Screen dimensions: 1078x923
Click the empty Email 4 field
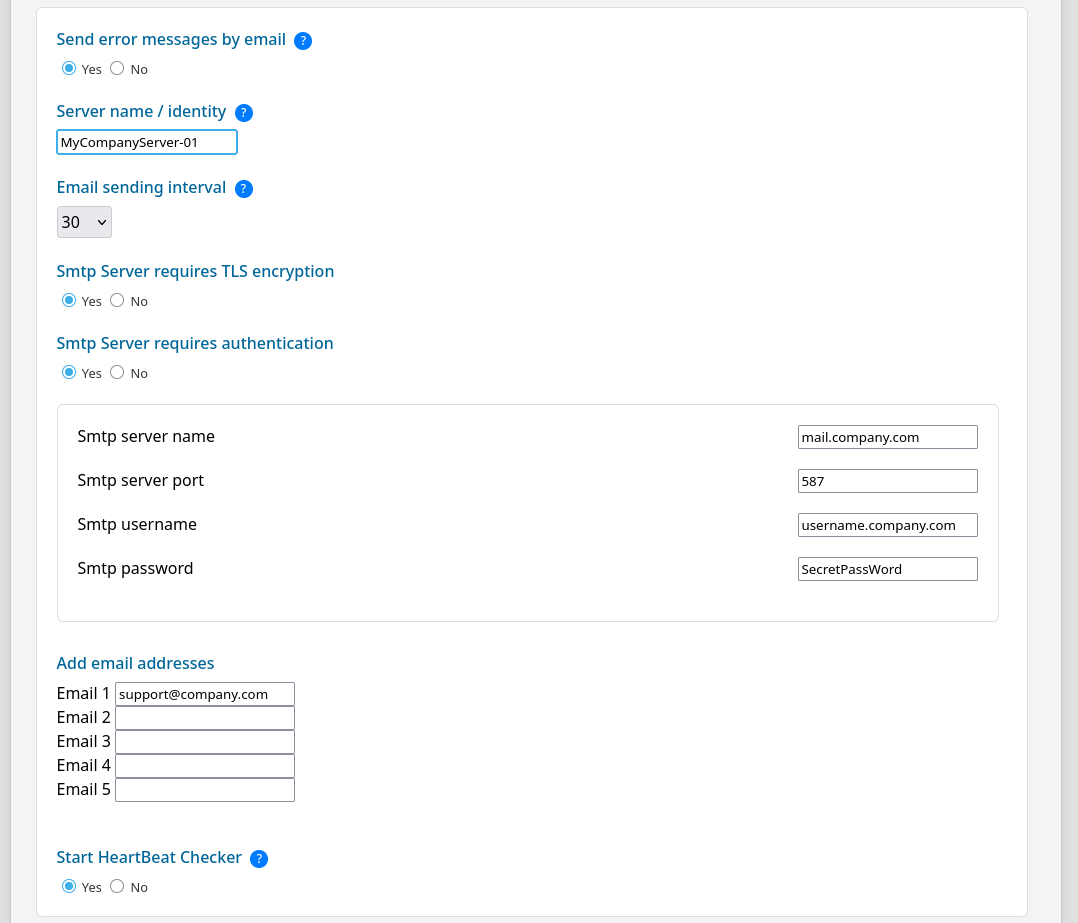click(205, 766)
